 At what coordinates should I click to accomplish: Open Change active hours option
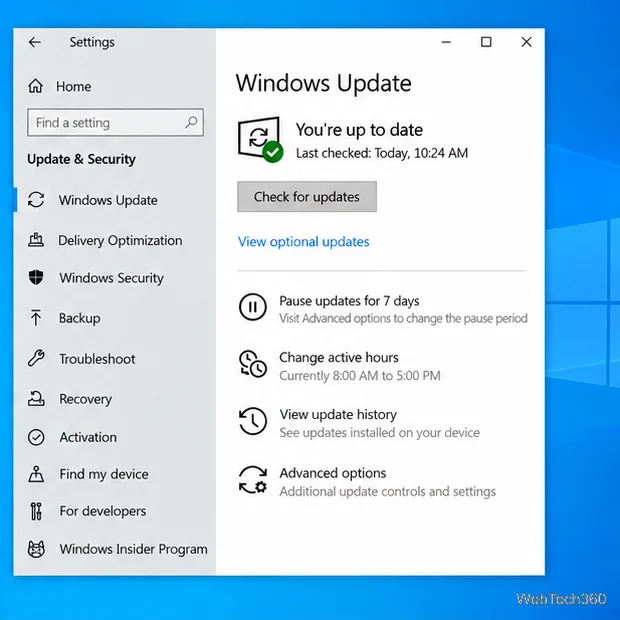[339, 357]
